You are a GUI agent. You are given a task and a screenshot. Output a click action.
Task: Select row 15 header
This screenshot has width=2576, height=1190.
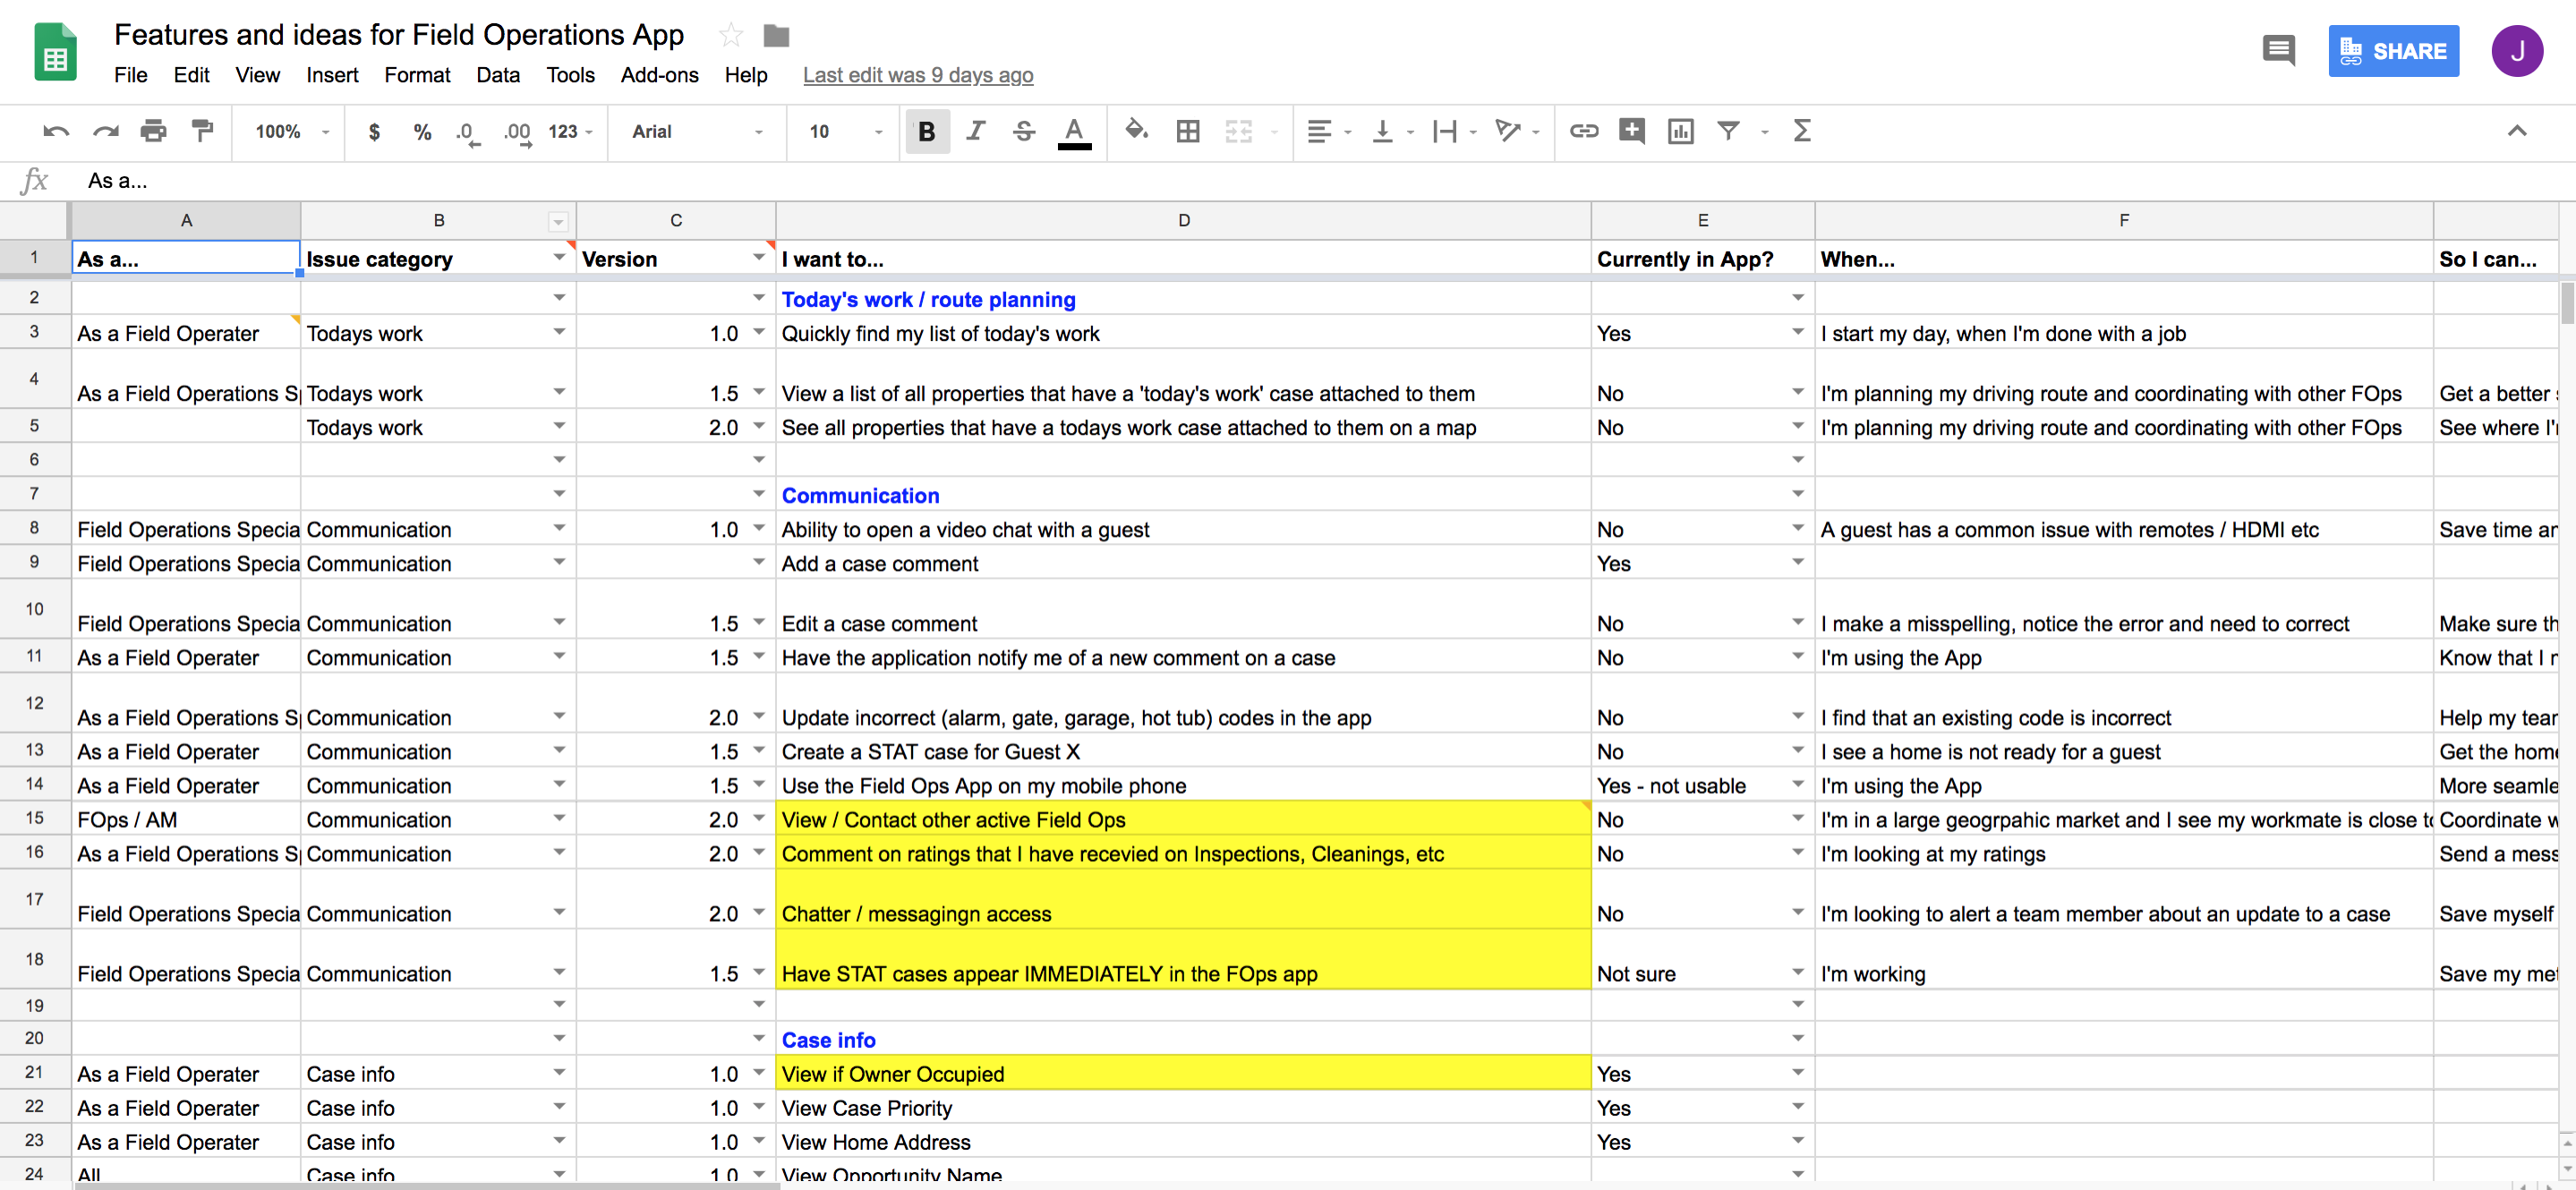(x=35, y=818)
